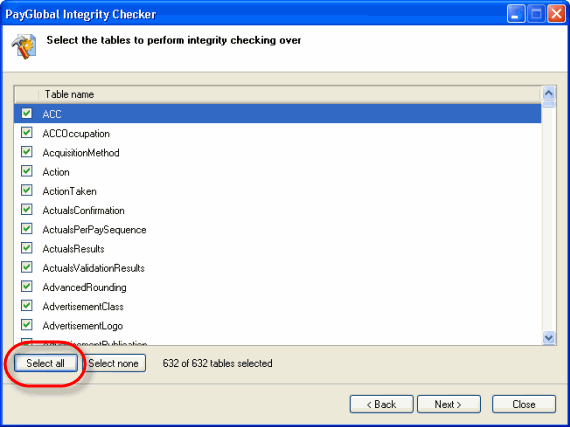Select the Action row text
The width and height of the screenshot is (570, 427).
coord(56,172)
